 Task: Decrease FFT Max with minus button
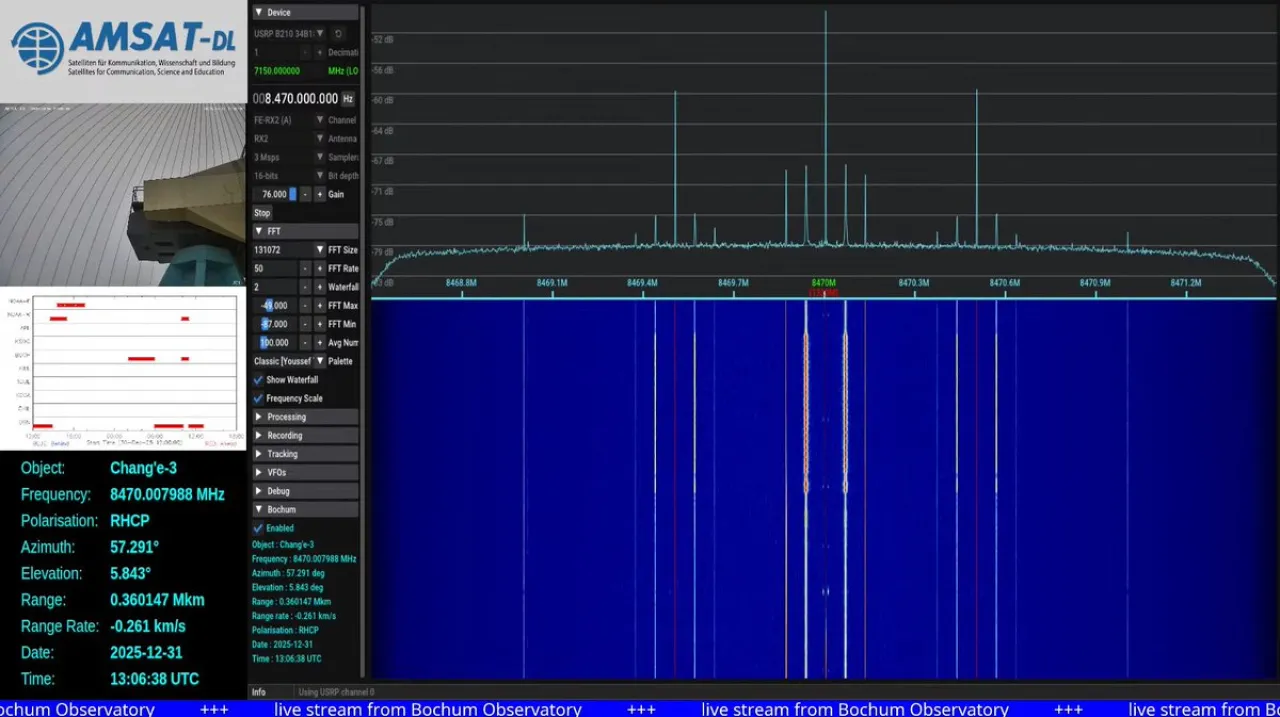click(x=306, y=306)
